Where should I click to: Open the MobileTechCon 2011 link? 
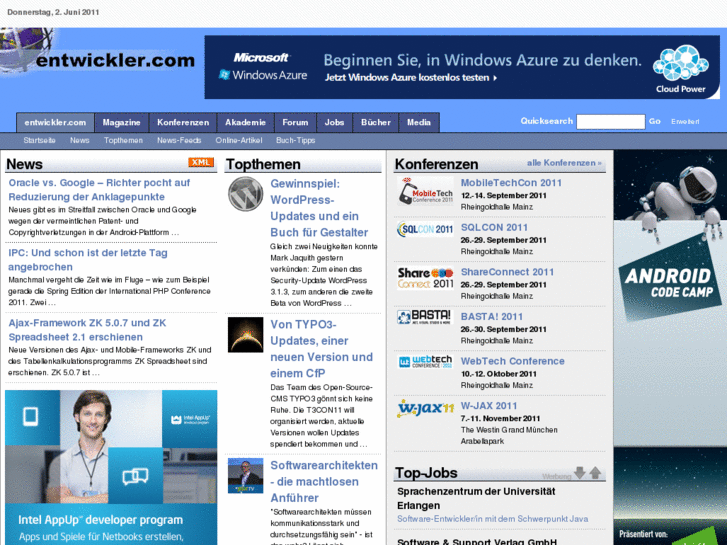[x=511, y=183]
